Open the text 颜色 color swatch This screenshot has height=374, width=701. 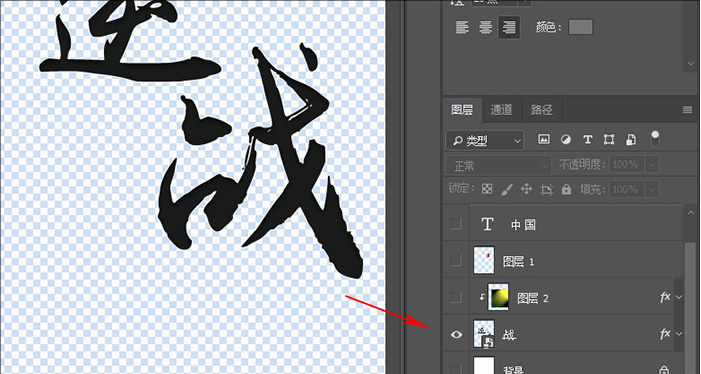point(580,27)
